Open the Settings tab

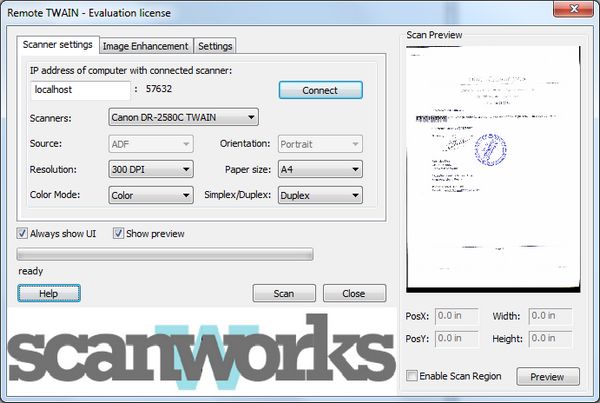pos(215,46)
